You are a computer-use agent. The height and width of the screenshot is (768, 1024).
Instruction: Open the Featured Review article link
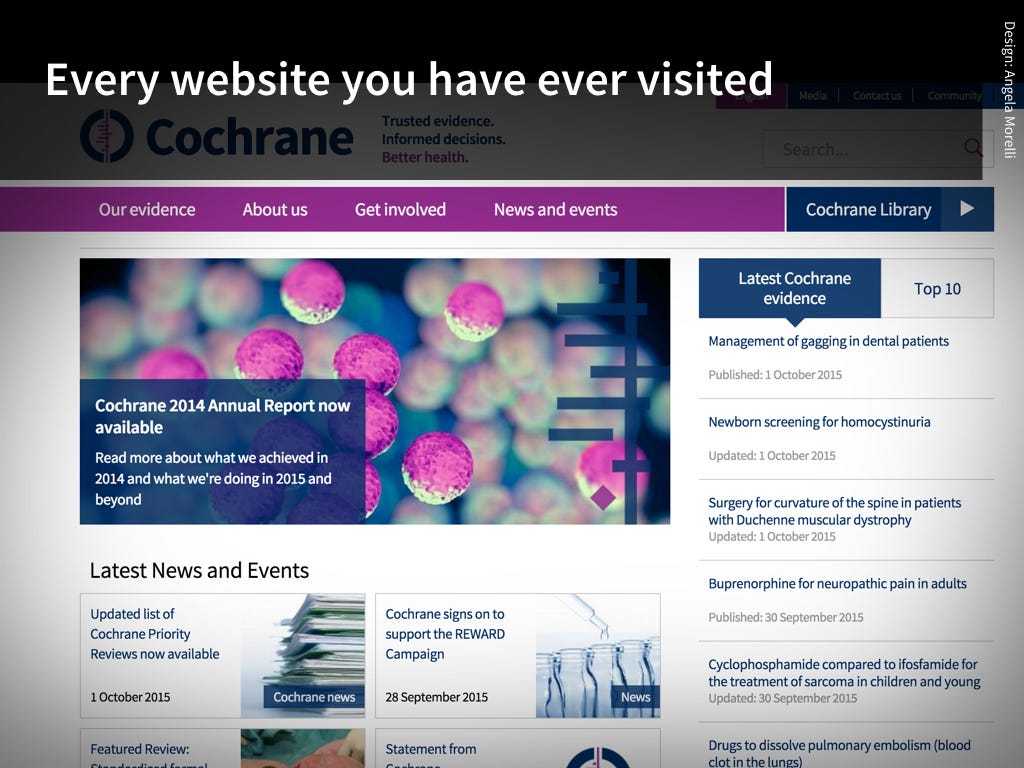[149, 756]
